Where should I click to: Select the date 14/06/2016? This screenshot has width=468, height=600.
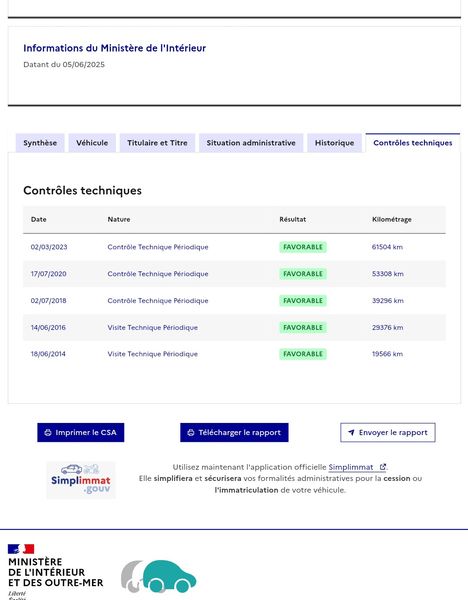click(48, 327)
